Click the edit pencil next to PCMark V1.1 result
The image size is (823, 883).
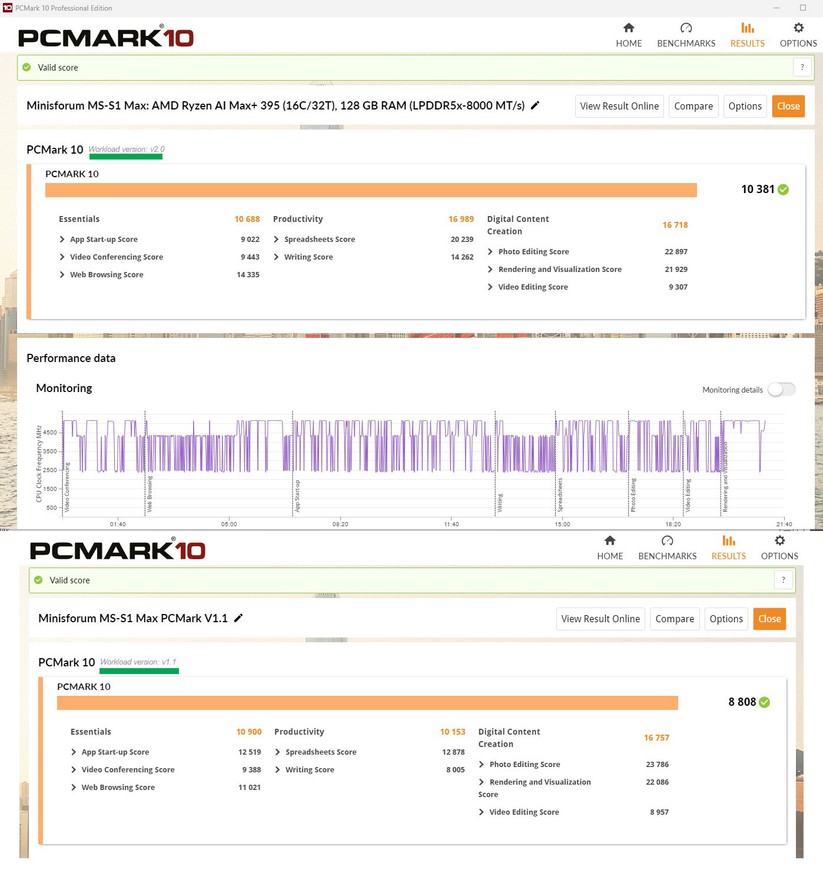[237, 618]
